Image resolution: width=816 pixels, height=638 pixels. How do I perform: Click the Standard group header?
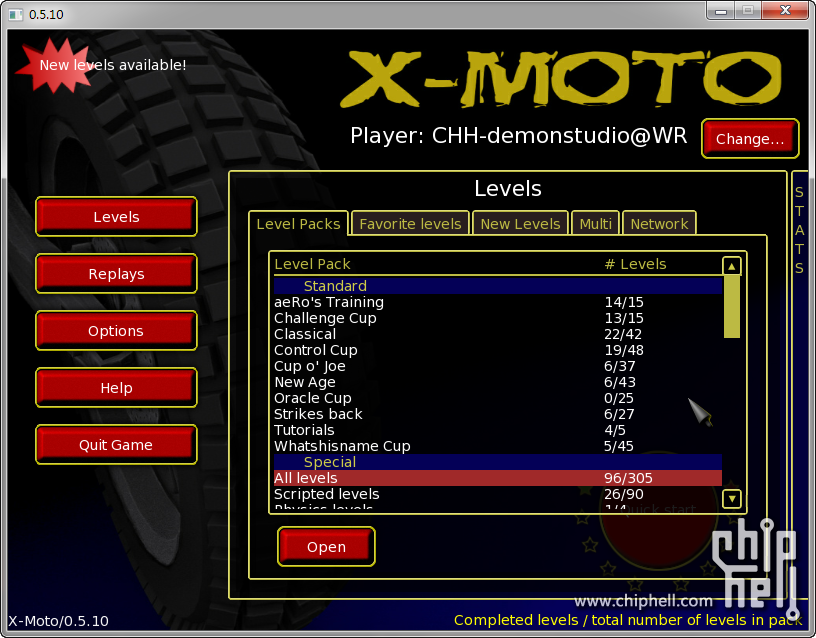click(x=498, y=286)
